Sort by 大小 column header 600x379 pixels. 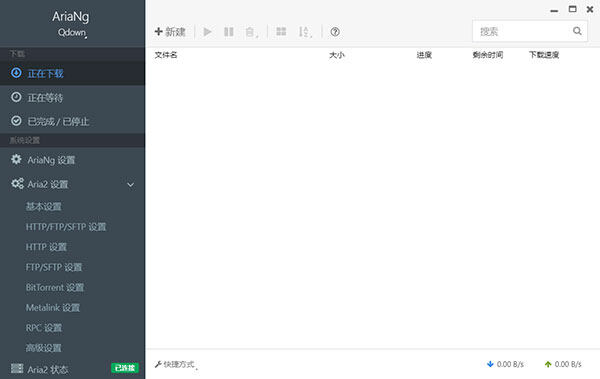(x=337, y=55)
